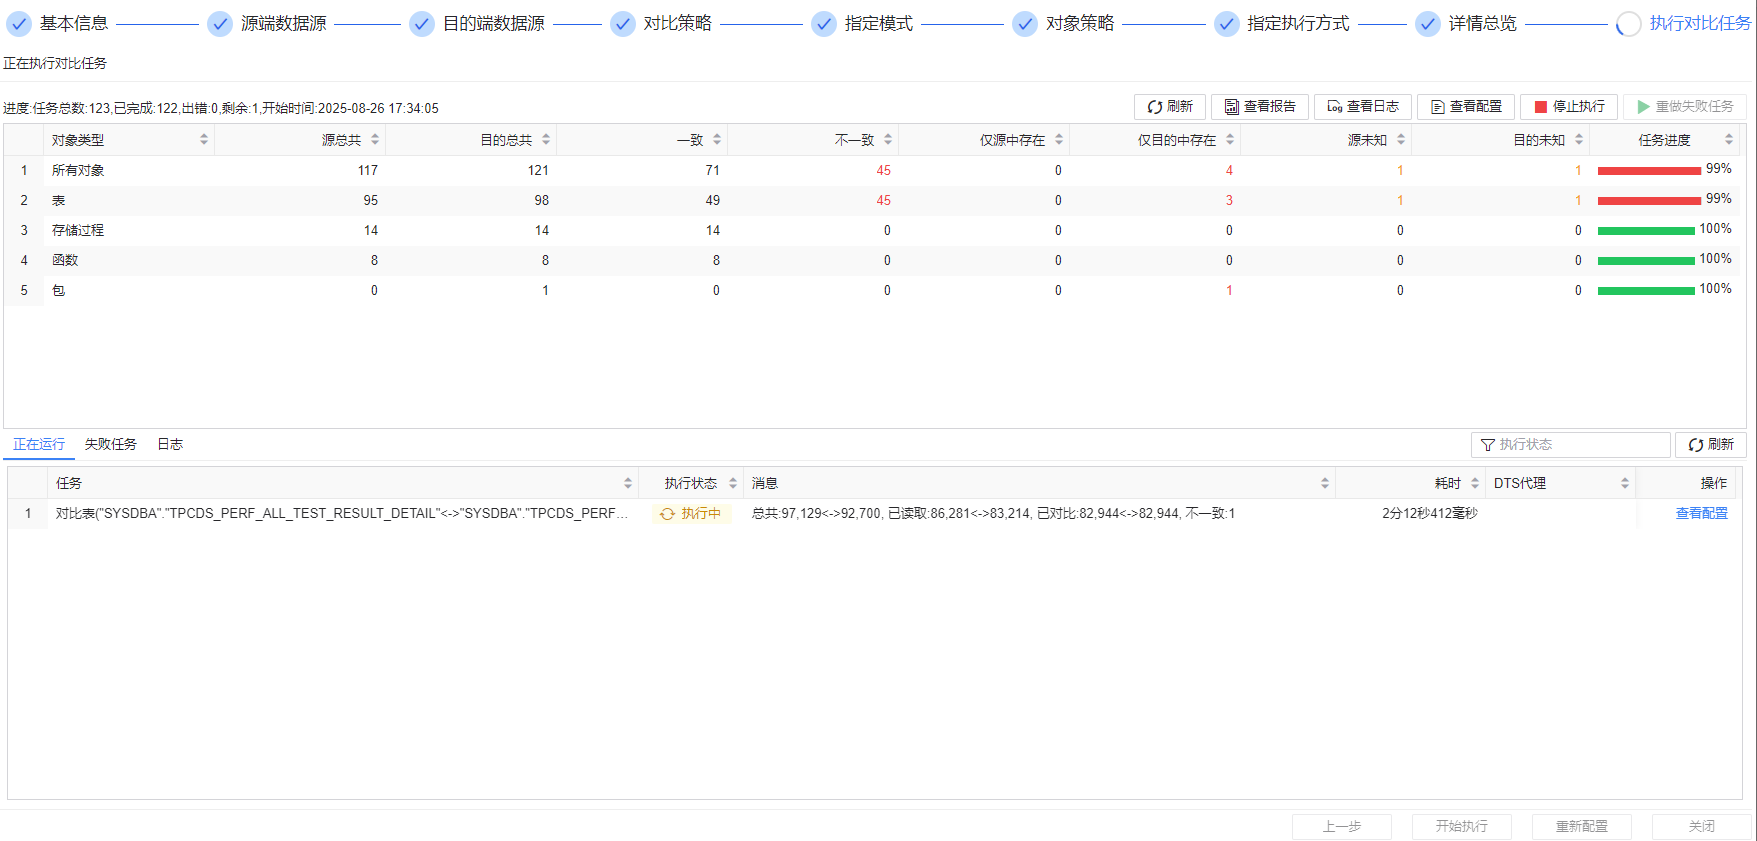Click the 重做失败任务 button
This screenshot has width=1757, height=841.
(1685, 107)
